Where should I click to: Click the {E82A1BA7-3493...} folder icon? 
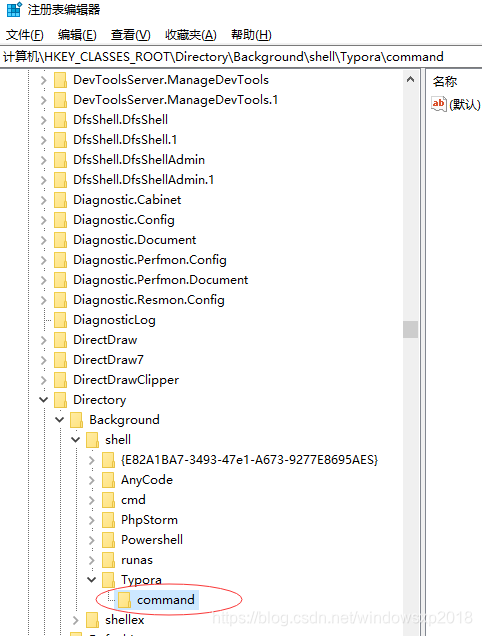[108, 460]
